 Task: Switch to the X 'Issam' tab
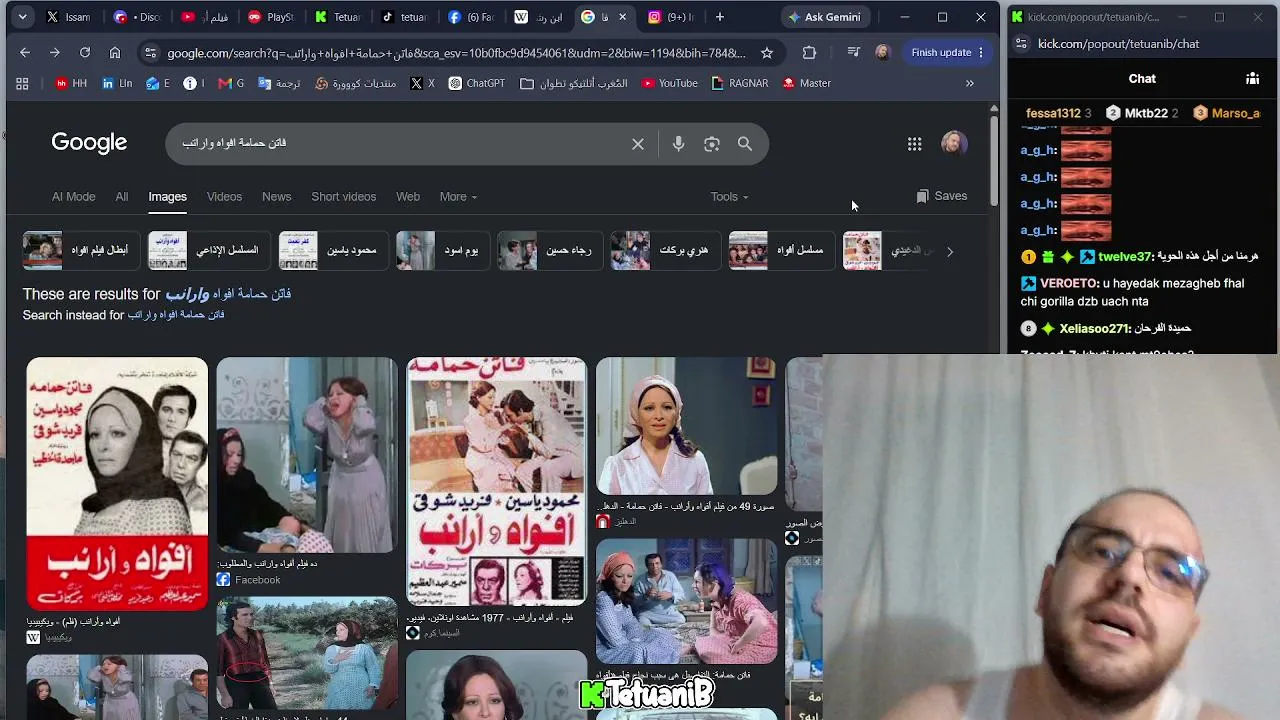[x=69, y=17]
